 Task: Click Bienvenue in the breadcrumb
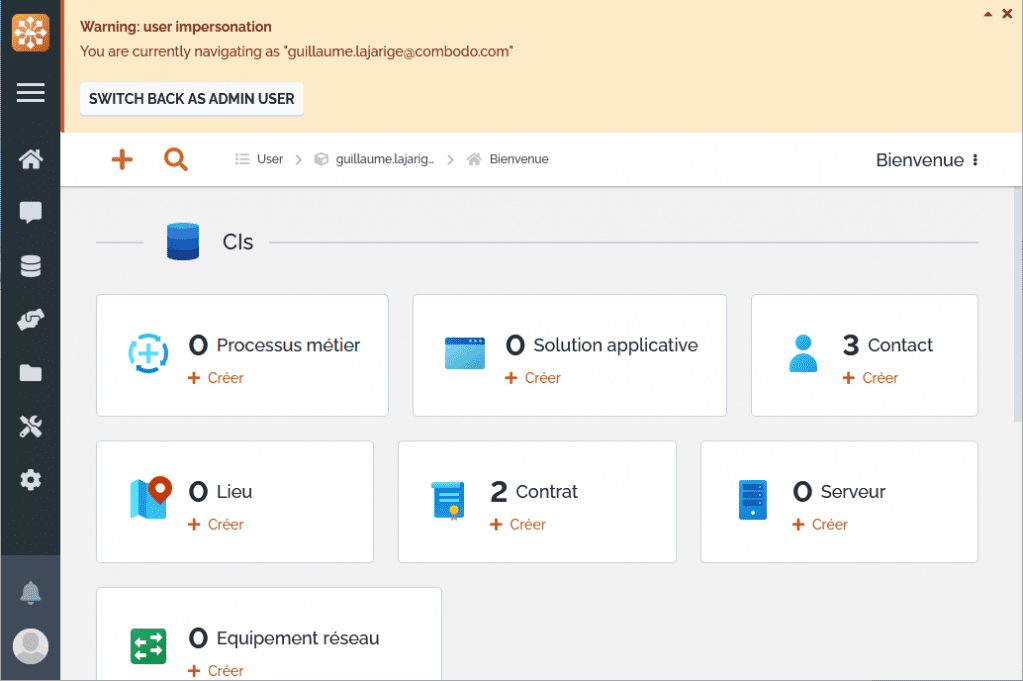point(518,158)
